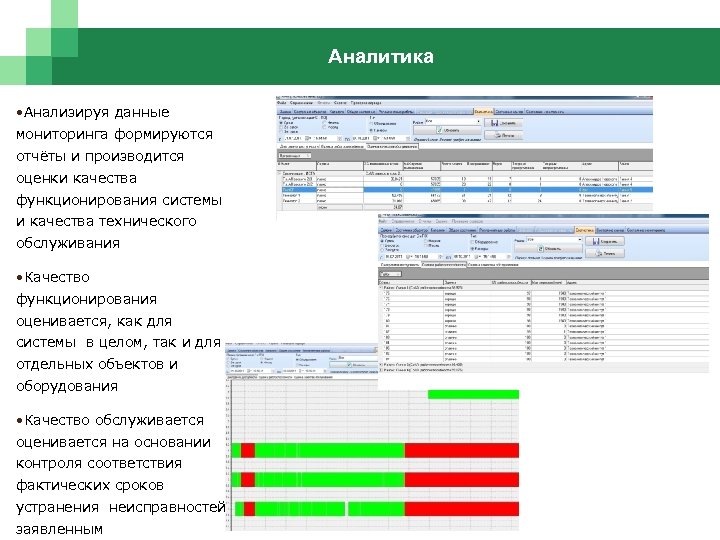The width and height of the screenshot is (720, 540).
Task: Collapse the first district group in the middle table
Action: 381,287
